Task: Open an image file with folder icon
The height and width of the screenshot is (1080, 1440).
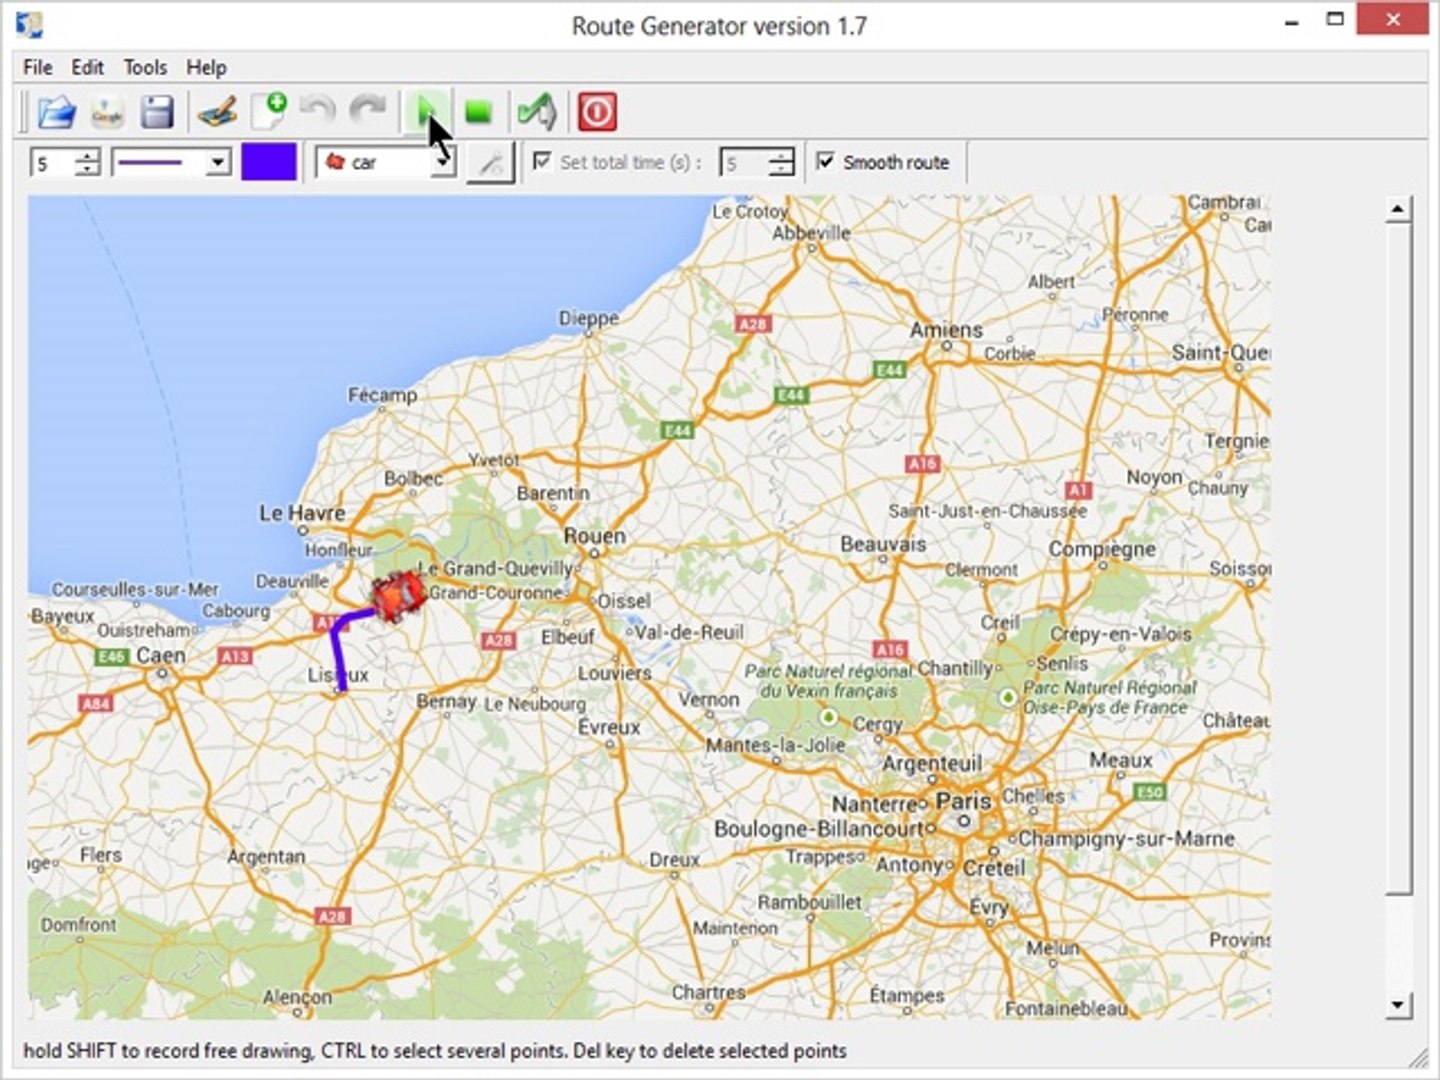Action: point(57,112)
